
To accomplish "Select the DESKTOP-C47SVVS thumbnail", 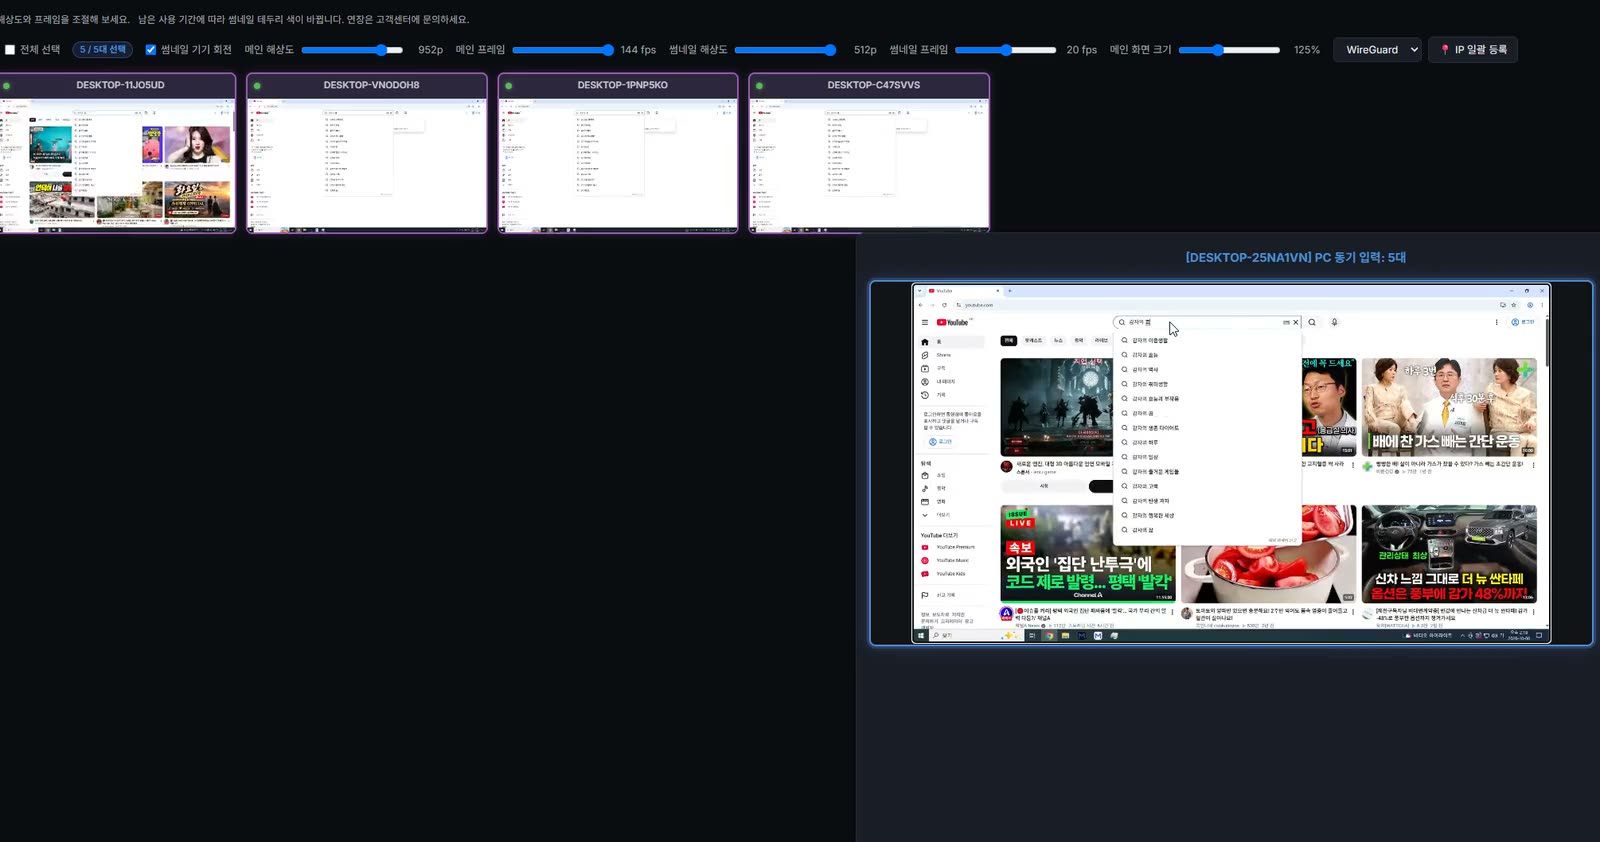I will point(869,153).
